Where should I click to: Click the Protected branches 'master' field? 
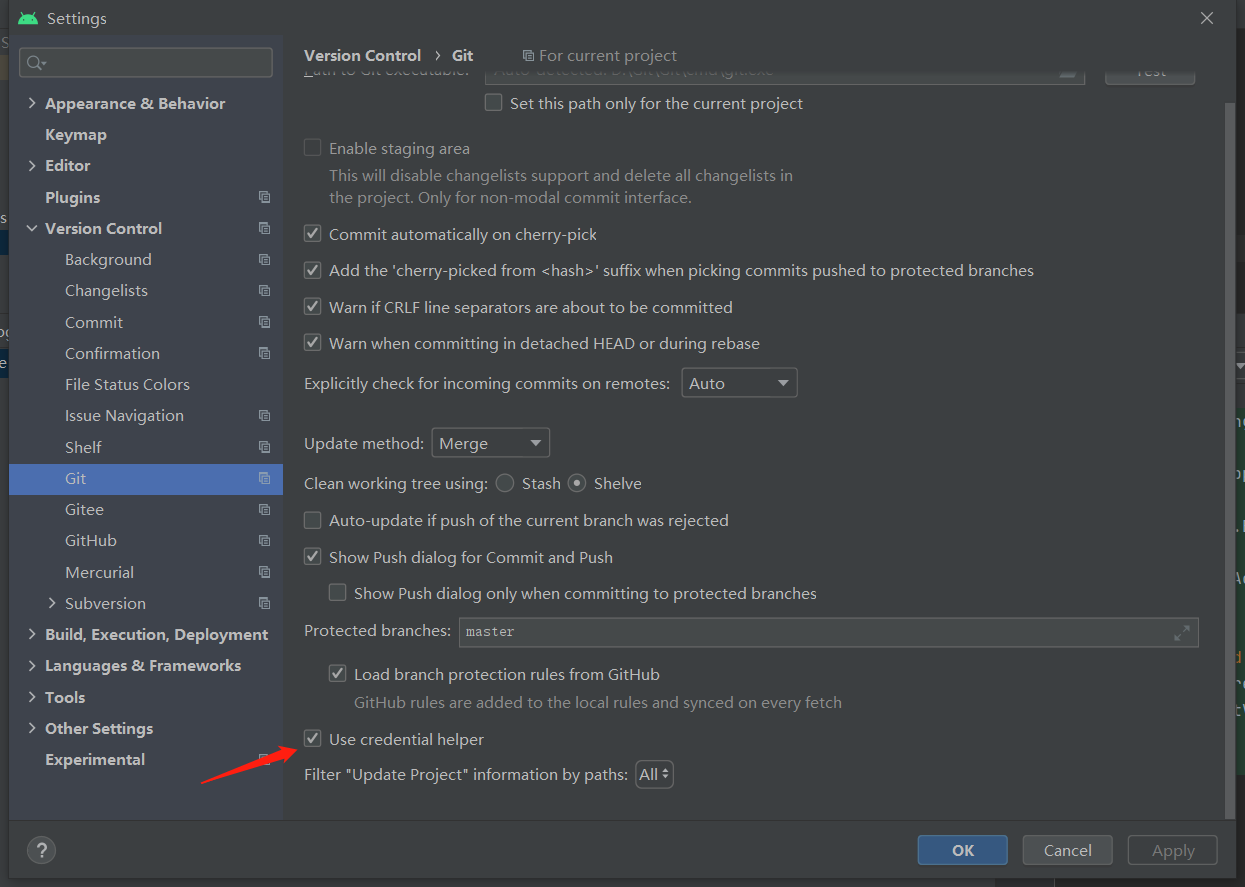click(x=828, y=632)
